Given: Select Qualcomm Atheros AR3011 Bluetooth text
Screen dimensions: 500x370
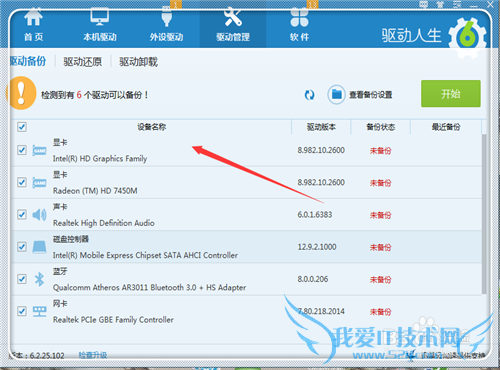Looking at the screenshot, I should click(x=149, y=287).
